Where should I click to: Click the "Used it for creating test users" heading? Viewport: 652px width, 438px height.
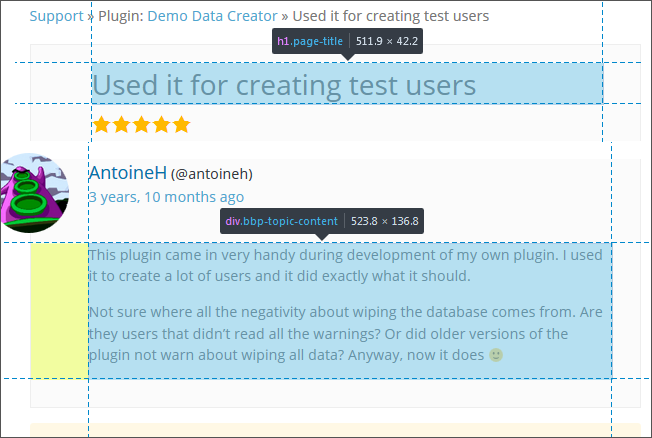coord(284,85)
